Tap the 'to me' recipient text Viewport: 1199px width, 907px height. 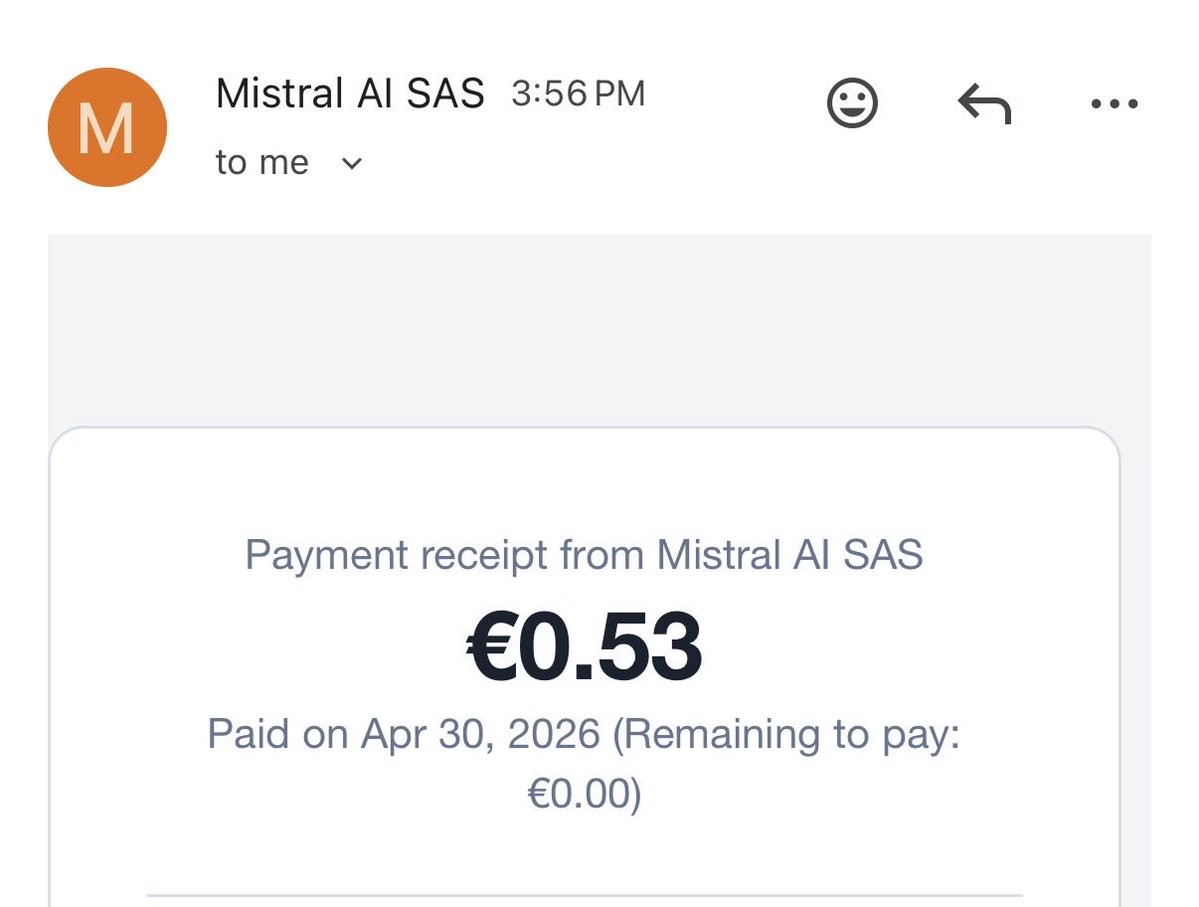(262, 163)
